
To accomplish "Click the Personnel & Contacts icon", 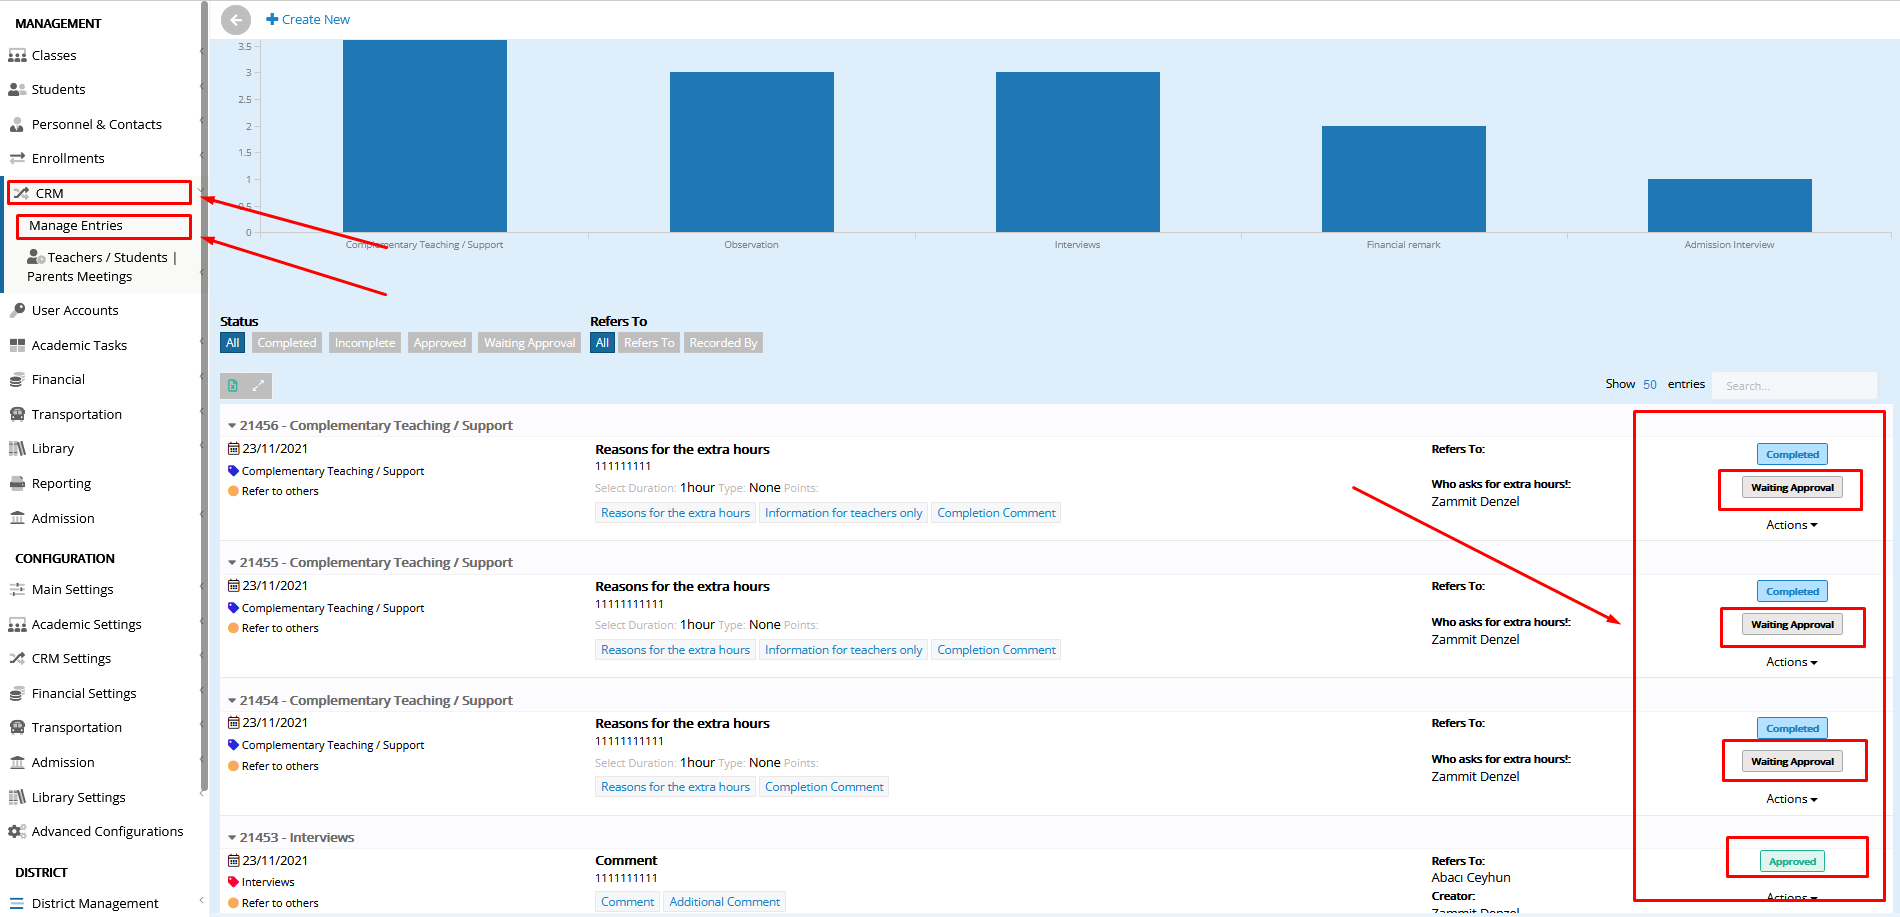I will click(17, 125).
